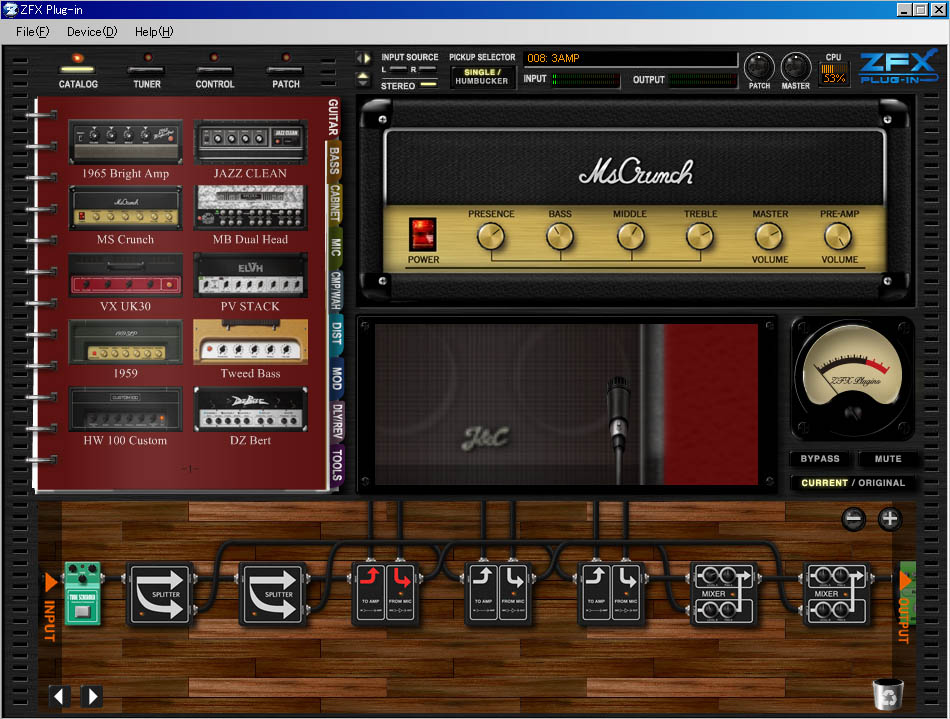950x719 pixels.
Task: Select the middle TO AMP / FROM MIC module
Action: tap(497, 594)
